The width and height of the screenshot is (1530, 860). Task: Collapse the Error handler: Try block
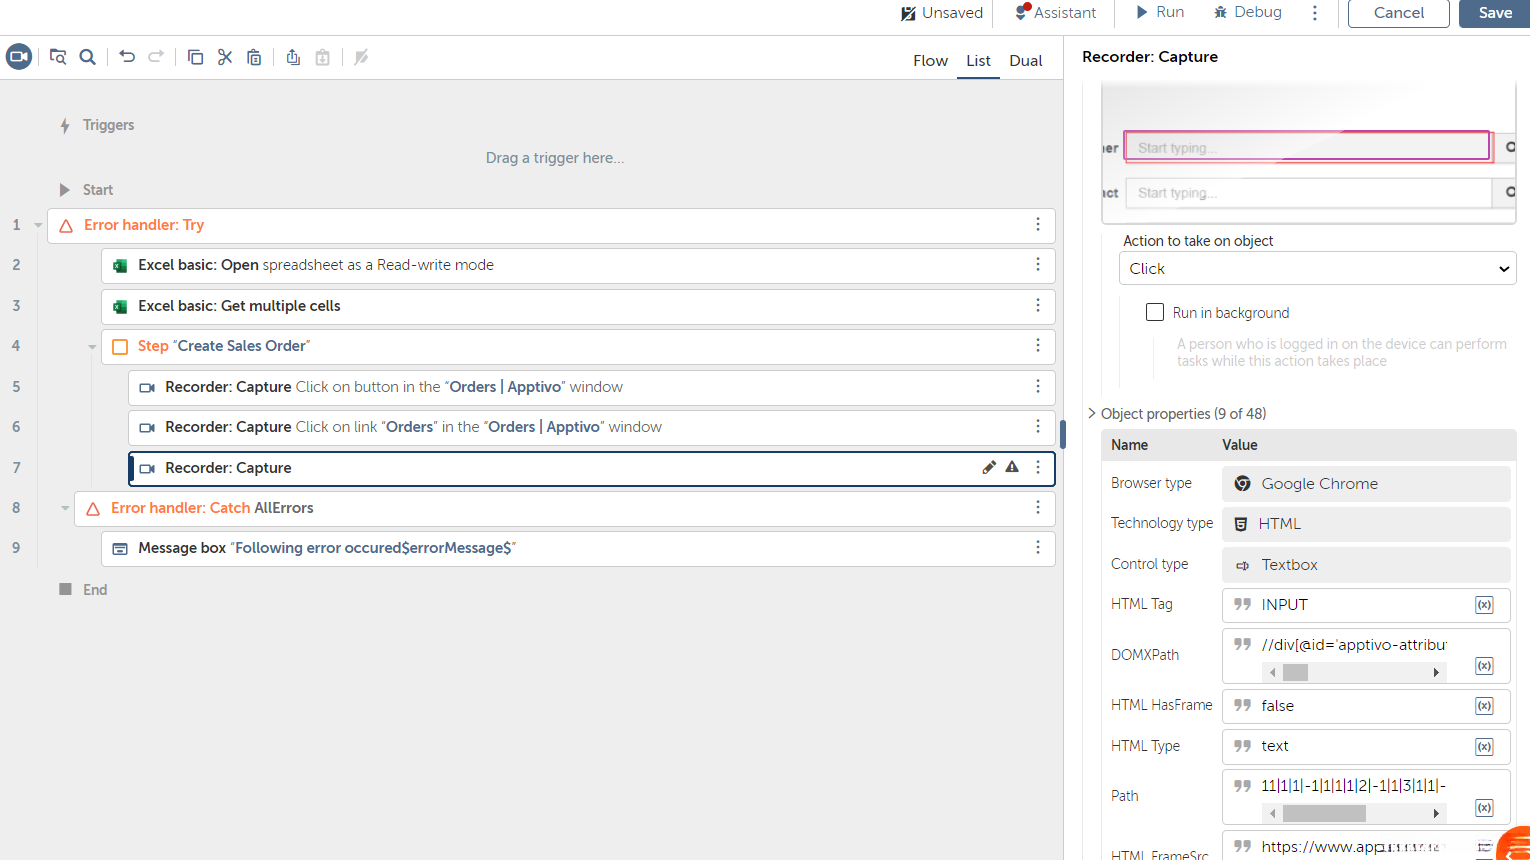pyautogui.click(x=38, y=225)
